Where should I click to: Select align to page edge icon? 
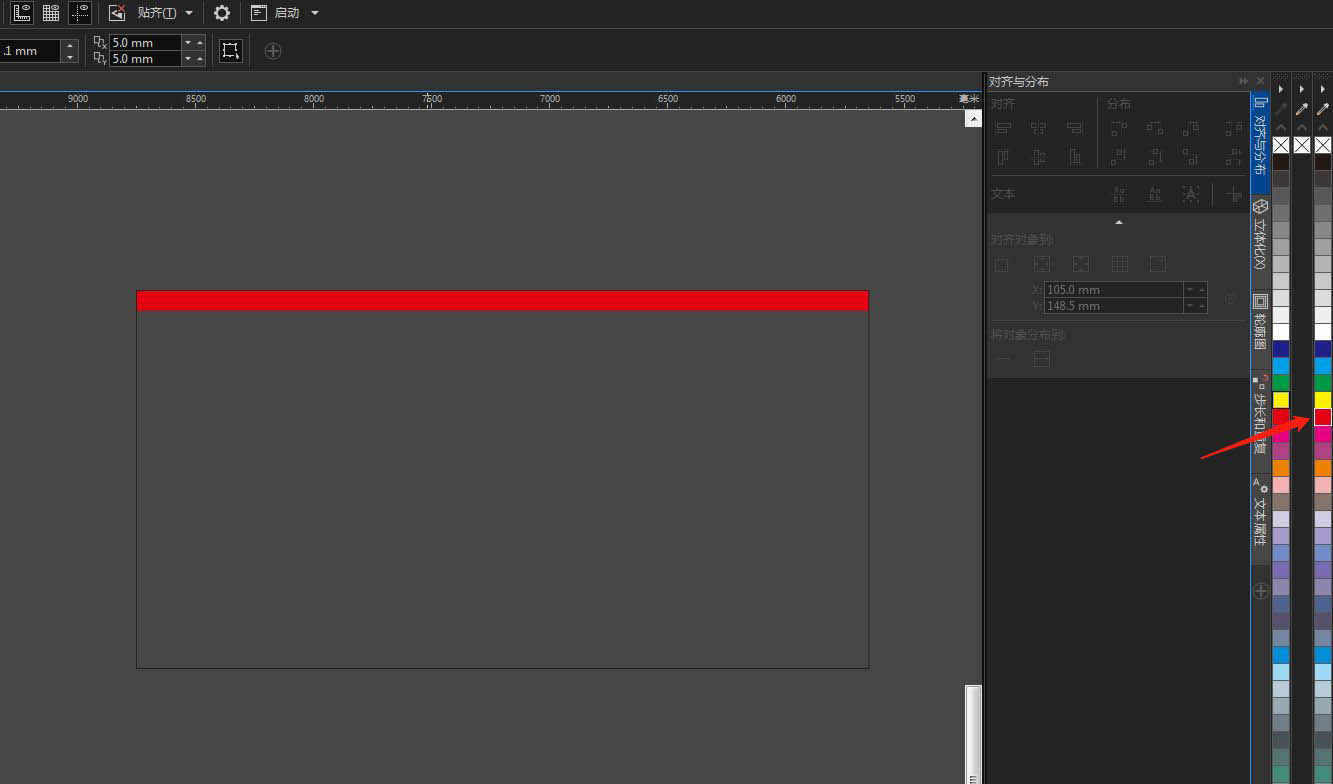coord(1042,264)
